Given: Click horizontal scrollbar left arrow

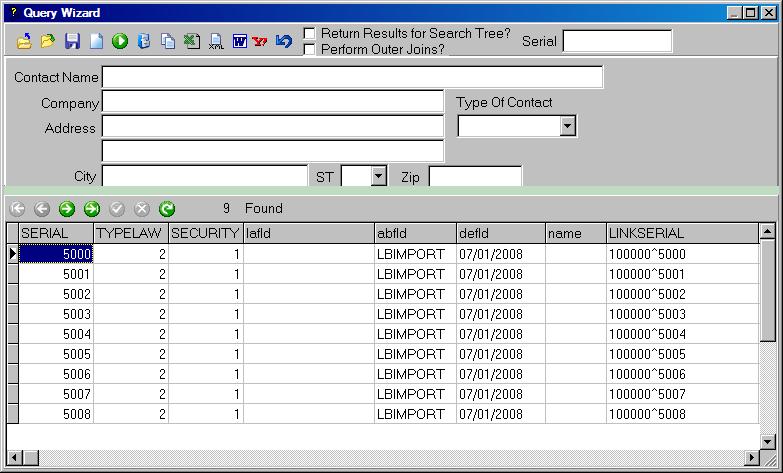Looking at the screenshot, I should 14,457.
